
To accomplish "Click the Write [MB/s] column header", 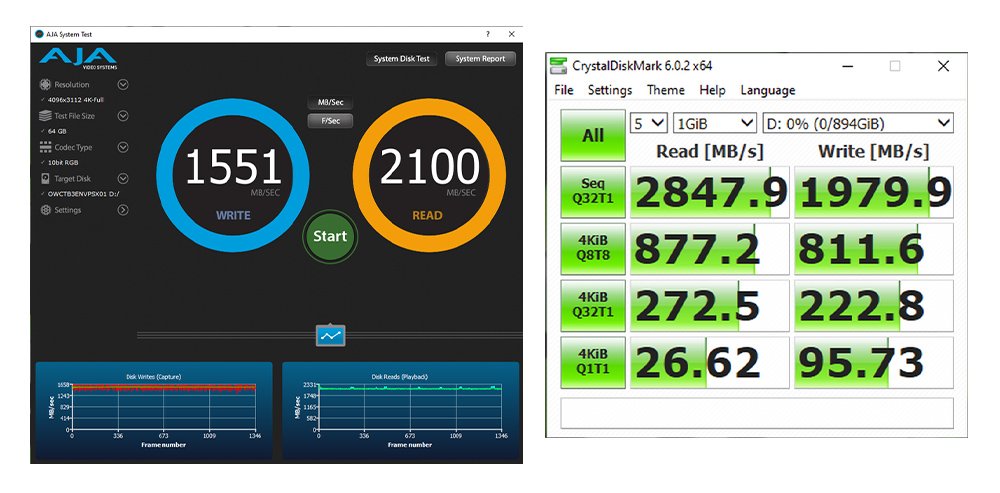I will coord(874,151).
